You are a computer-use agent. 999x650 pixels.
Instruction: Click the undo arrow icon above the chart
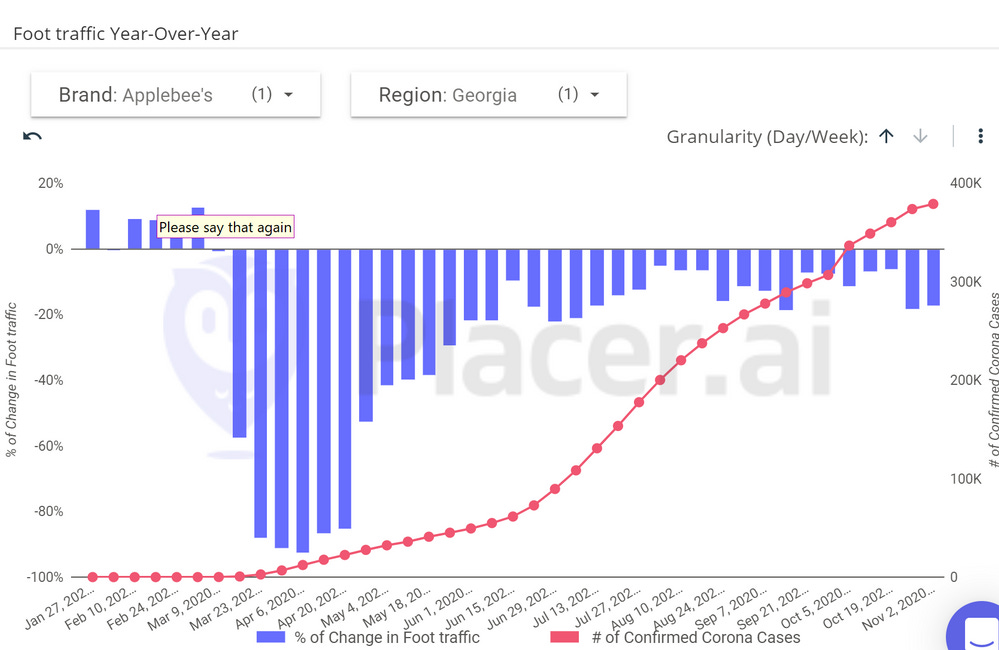point(32,136)
